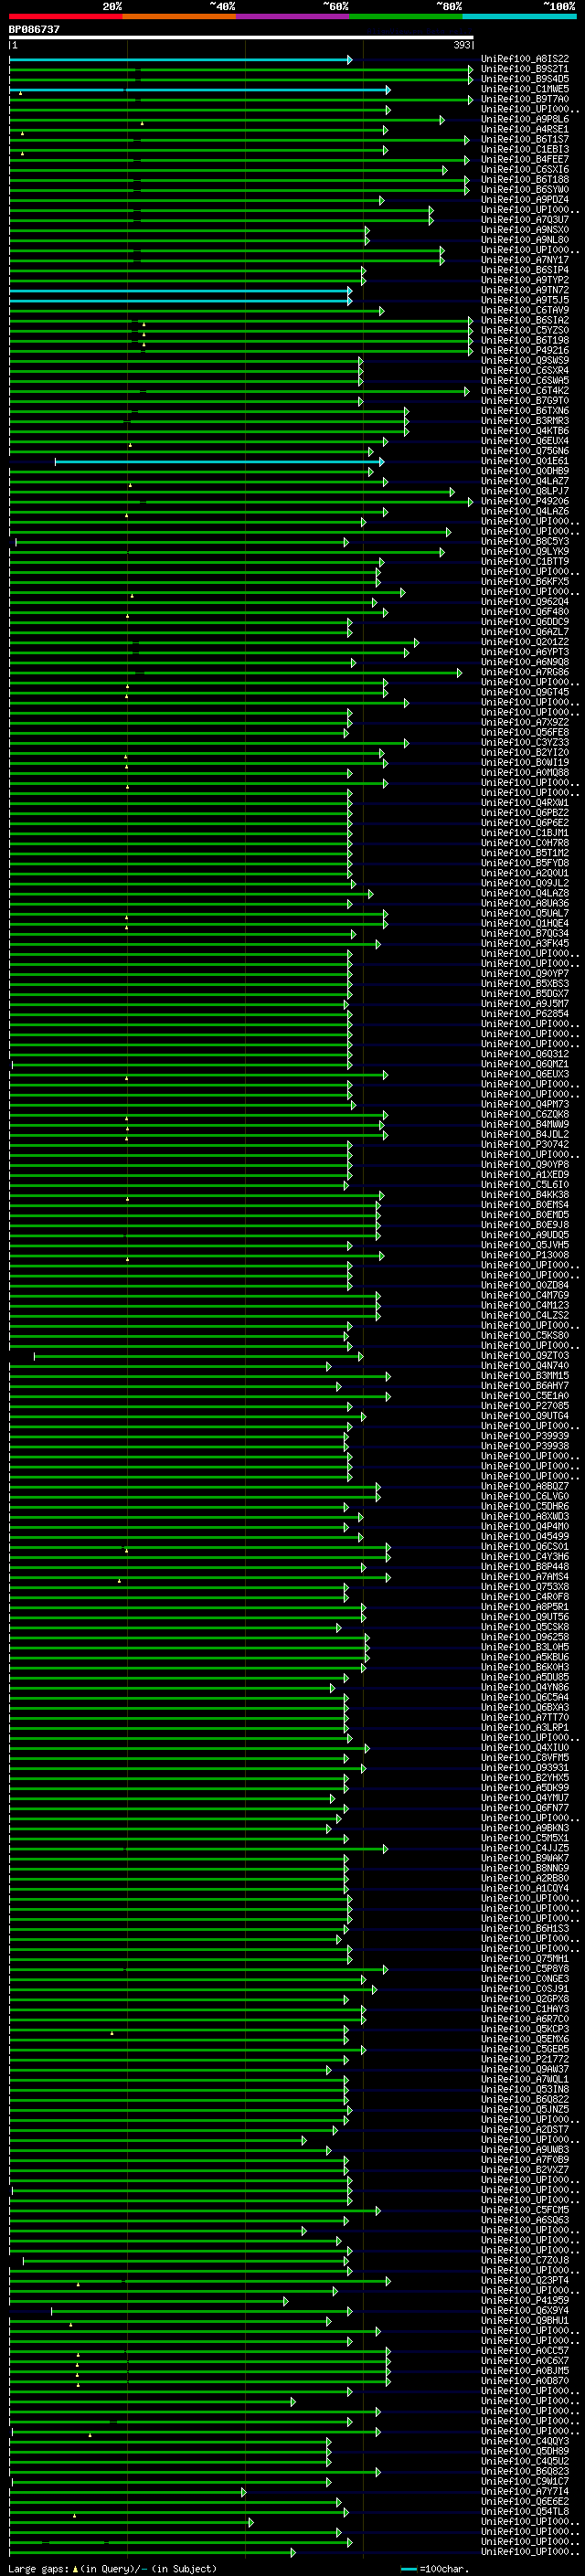Viewport: 585px width, 2576px height.
Task: Select UniRef100_A2DST7 label
Action: tap(525, 2129)
